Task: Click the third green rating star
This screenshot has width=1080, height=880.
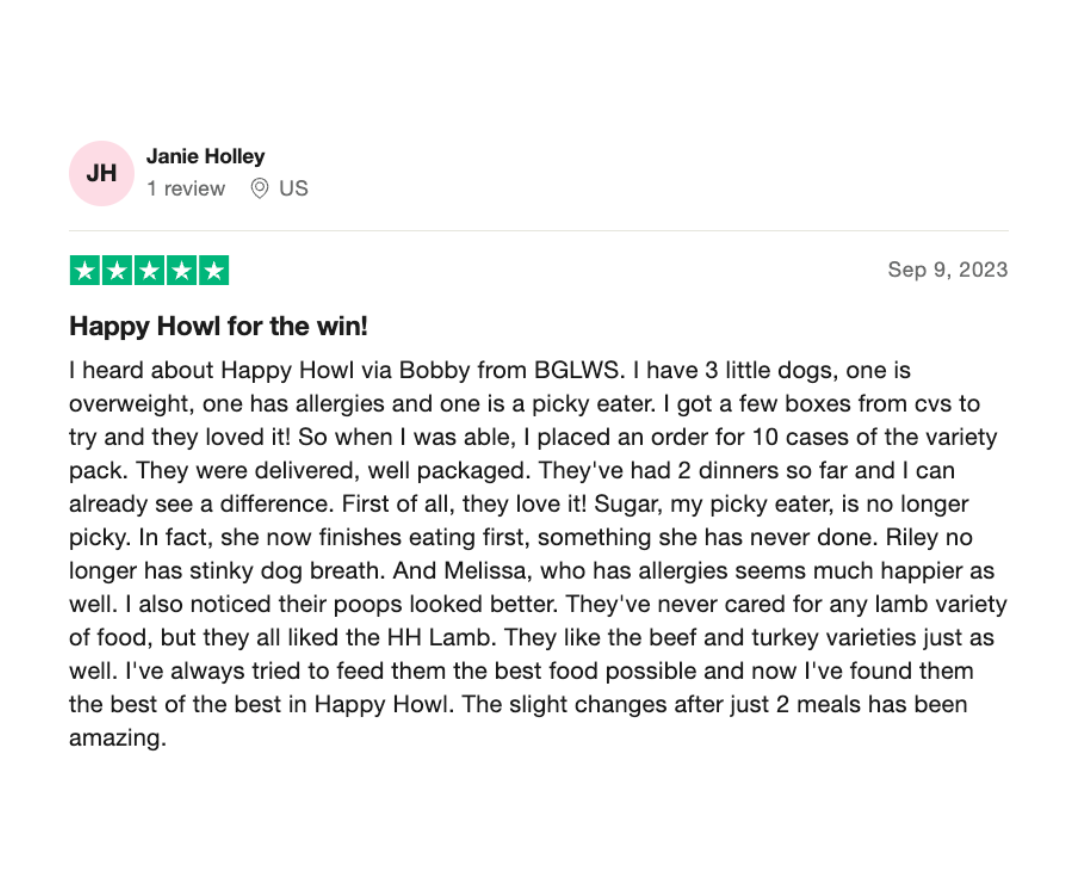Action: pos(149,271)
